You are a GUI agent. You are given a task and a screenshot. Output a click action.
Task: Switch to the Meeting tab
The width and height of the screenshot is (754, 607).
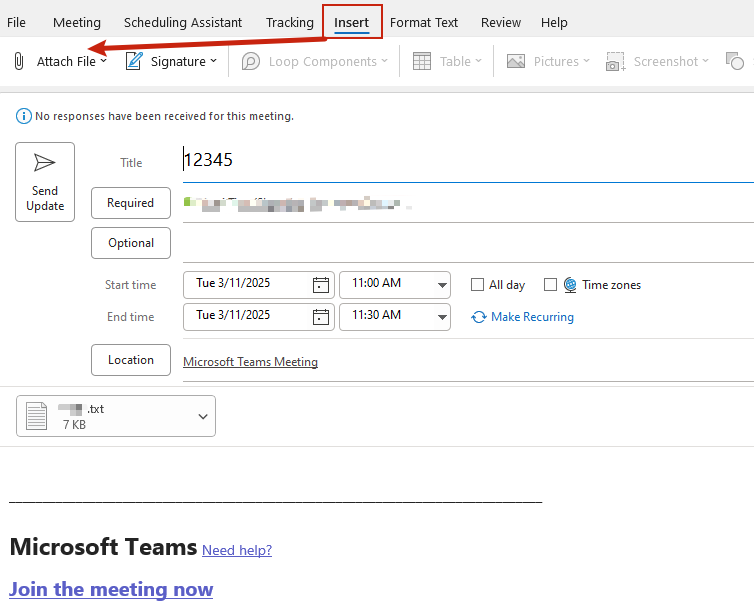77,23
